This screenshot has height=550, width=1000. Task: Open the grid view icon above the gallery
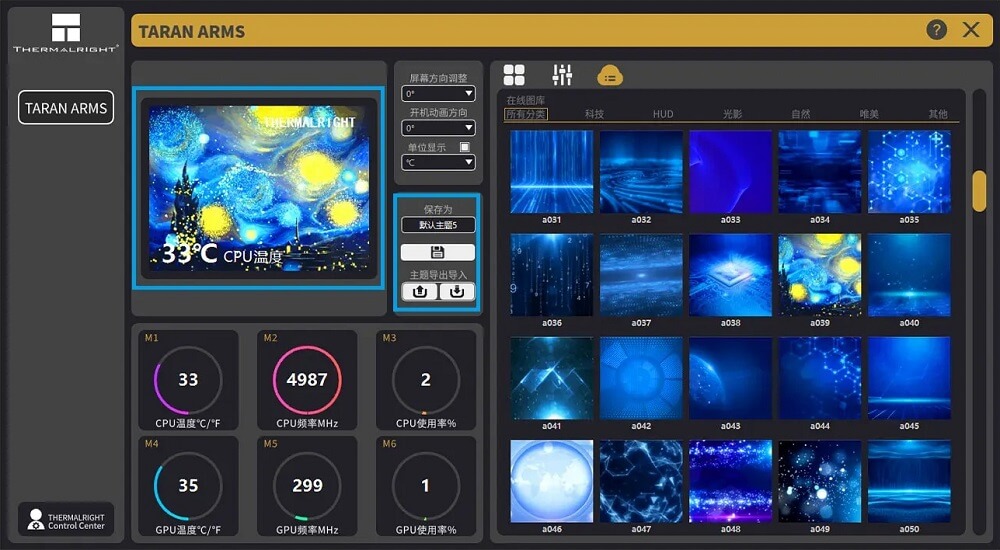coord(514,75)
